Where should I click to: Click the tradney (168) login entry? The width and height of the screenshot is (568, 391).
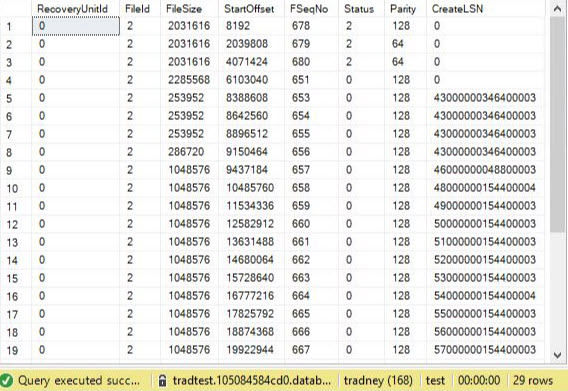coord(378,380)
